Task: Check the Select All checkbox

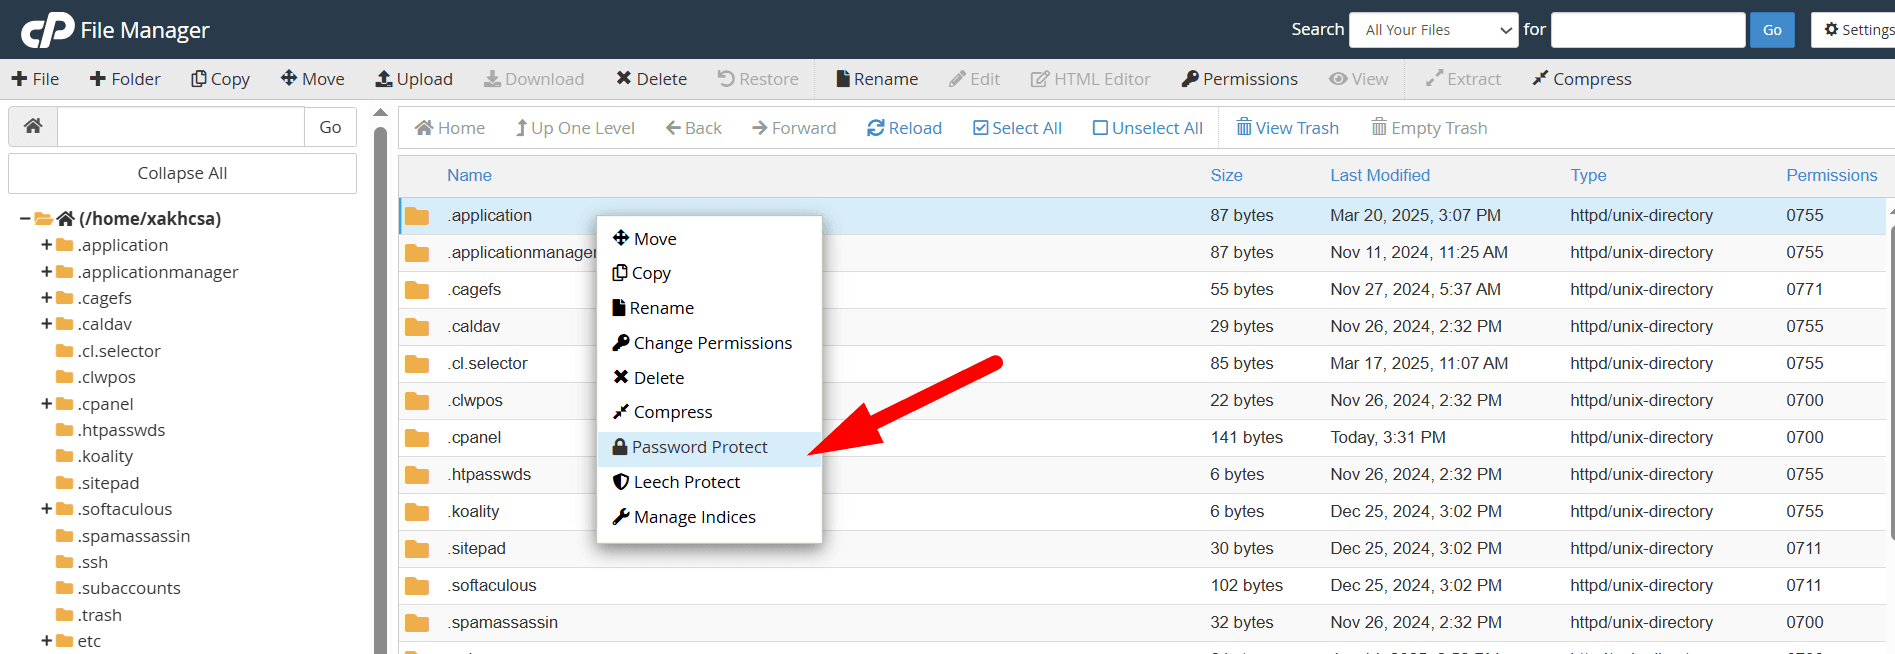Action: (x=980, y=128)
